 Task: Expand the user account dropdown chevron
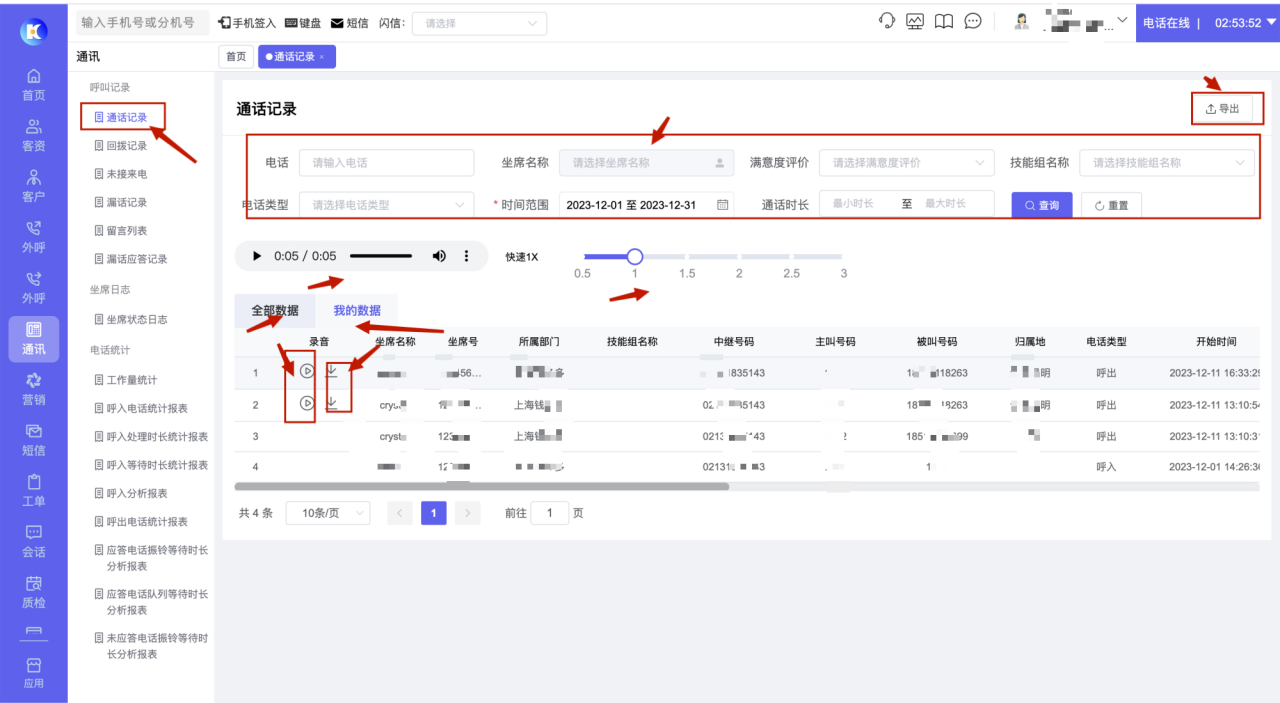[1122, 20]
